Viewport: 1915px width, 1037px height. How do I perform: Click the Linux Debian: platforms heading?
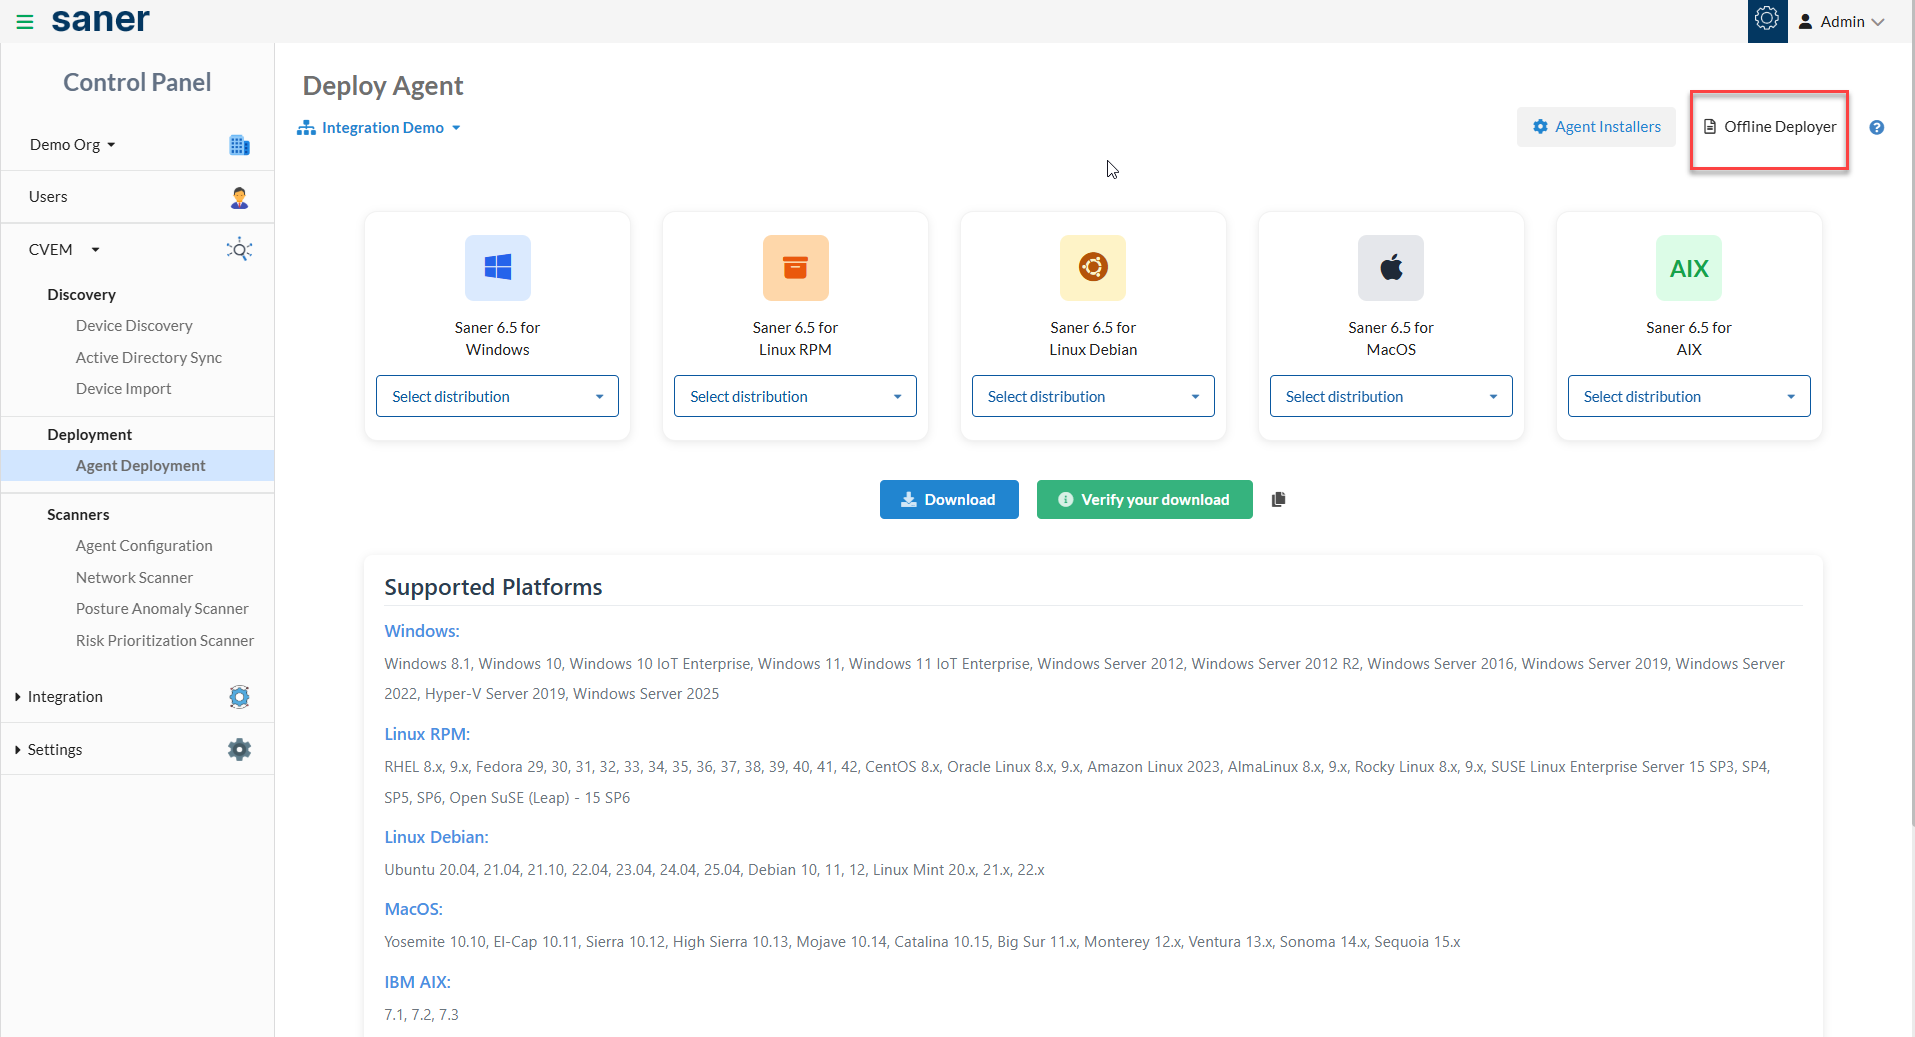pos(436,837)
